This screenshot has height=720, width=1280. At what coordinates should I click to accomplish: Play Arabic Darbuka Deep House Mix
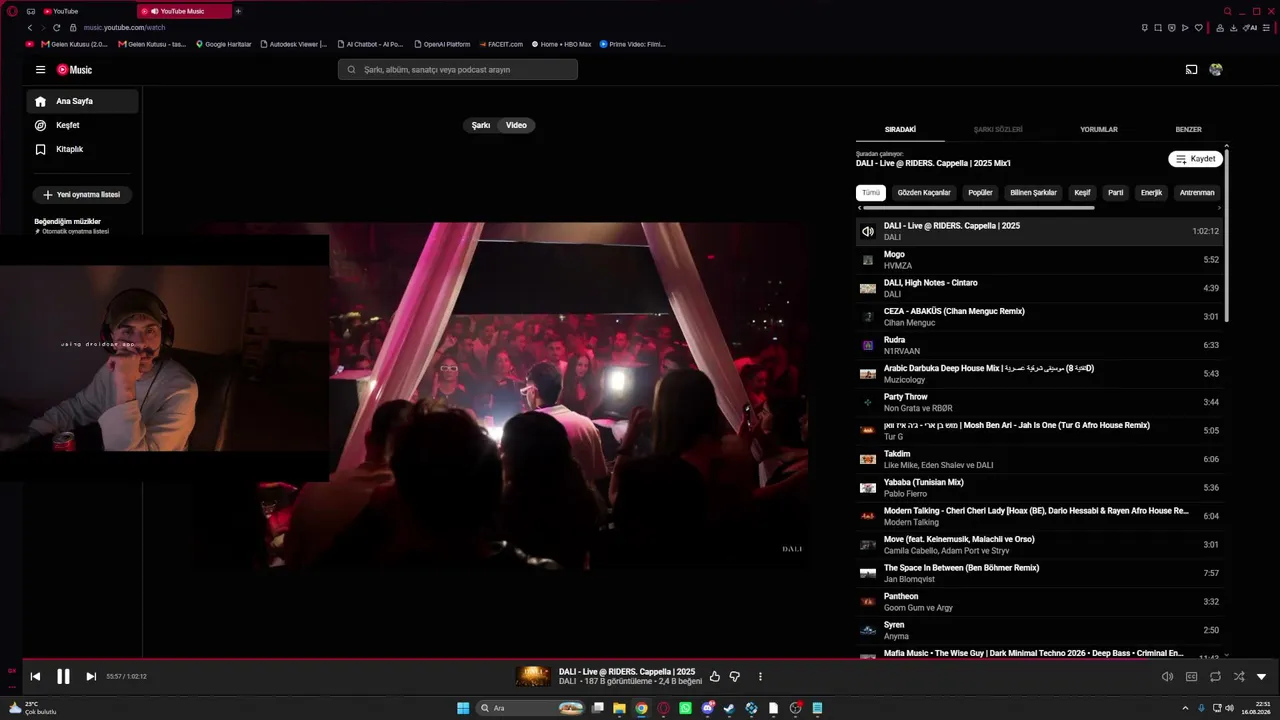click(1039, 374)
